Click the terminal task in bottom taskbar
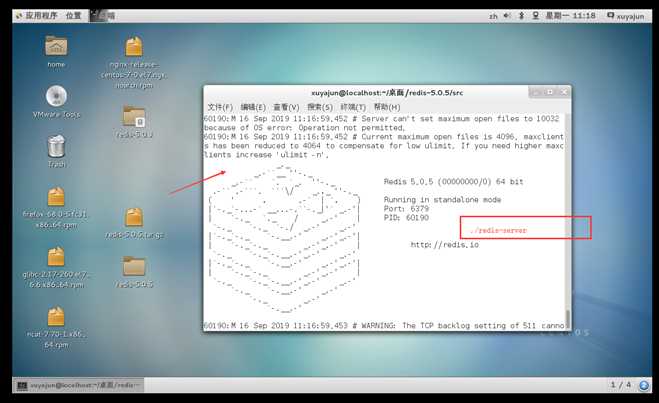Image resolution: width=659 pixels, height=403 pixels. click(79, 385)
